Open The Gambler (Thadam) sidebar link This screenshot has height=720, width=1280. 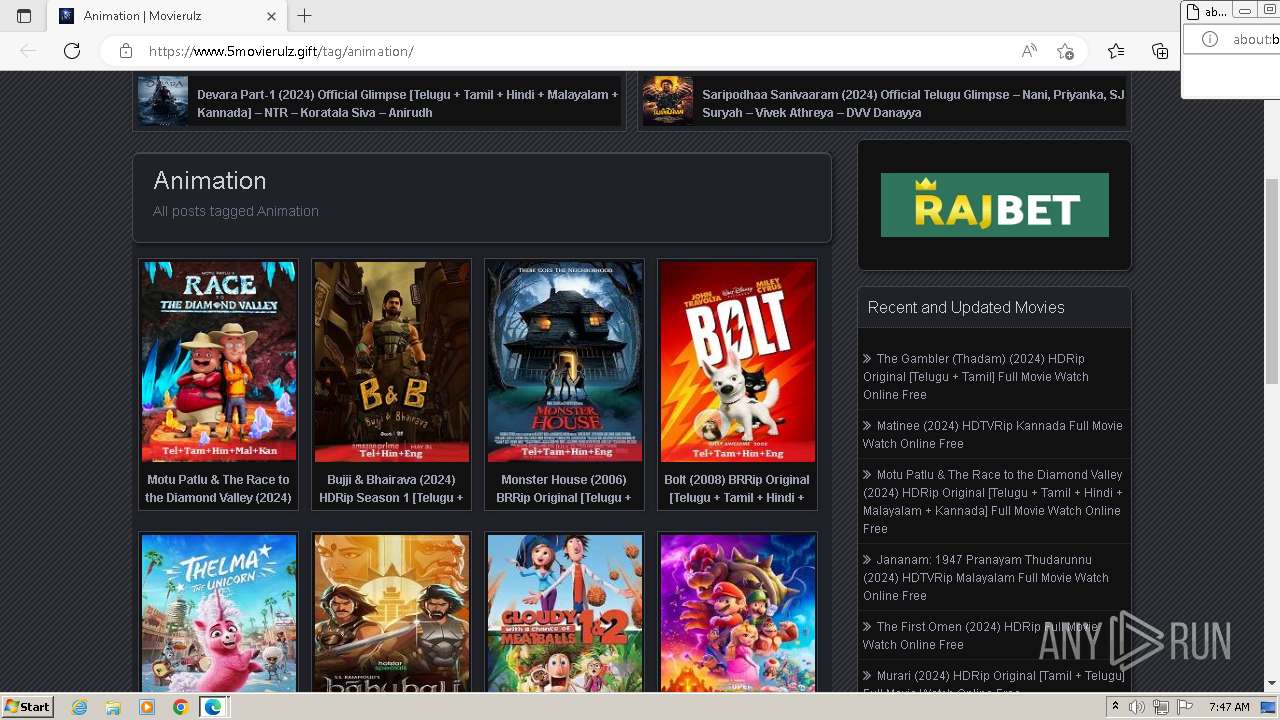pyautogui.click(x=976, y=377)
